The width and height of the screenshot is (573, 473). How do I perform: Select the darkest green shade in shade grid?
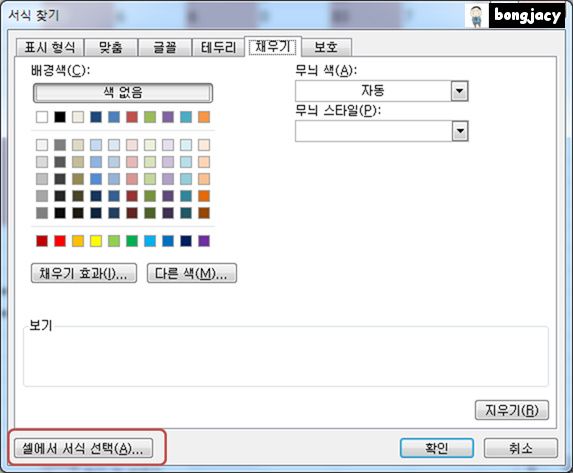[x=150, y=213]
